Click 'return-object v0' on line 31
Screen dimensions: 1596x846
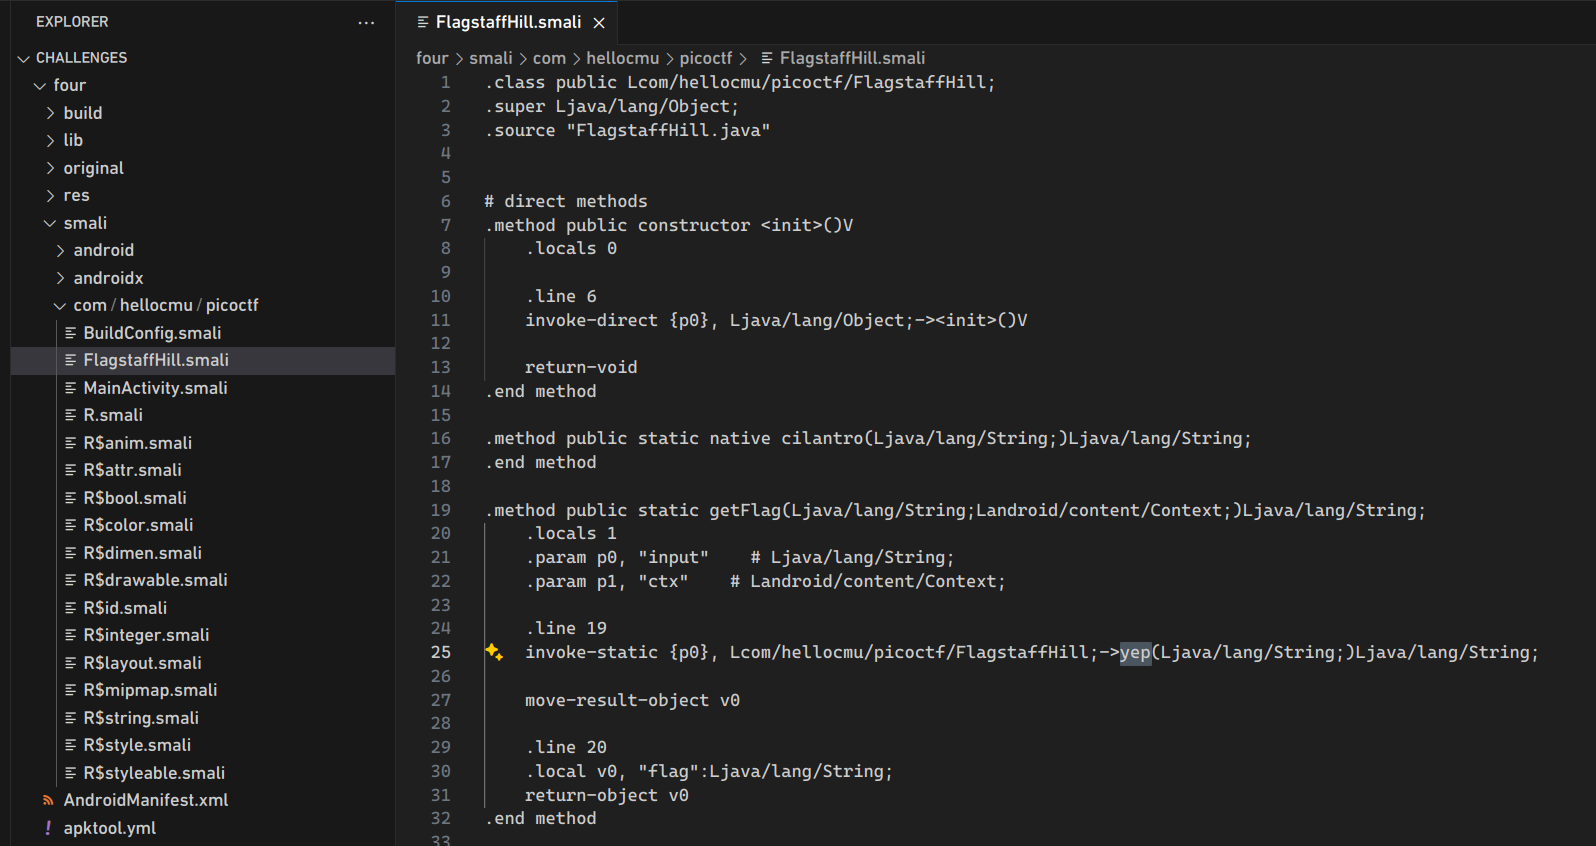coord(607,795)
